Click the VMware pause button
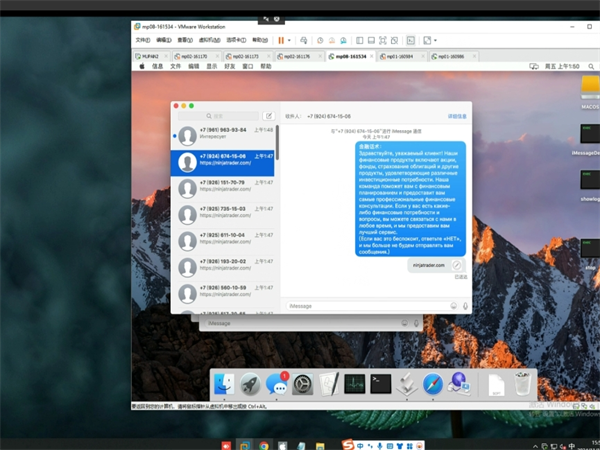 tap(280, 40)
